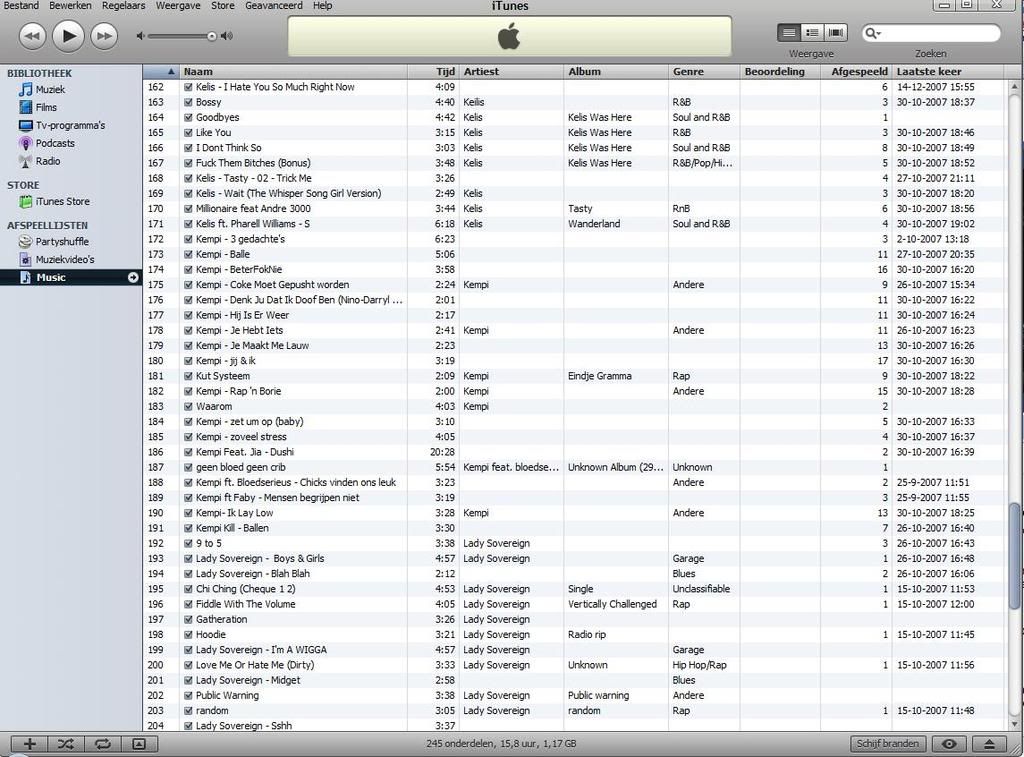Viewport: 1024px width, 757px height.
Task: Switch to Cover Flow view
Action: (835, 32)
